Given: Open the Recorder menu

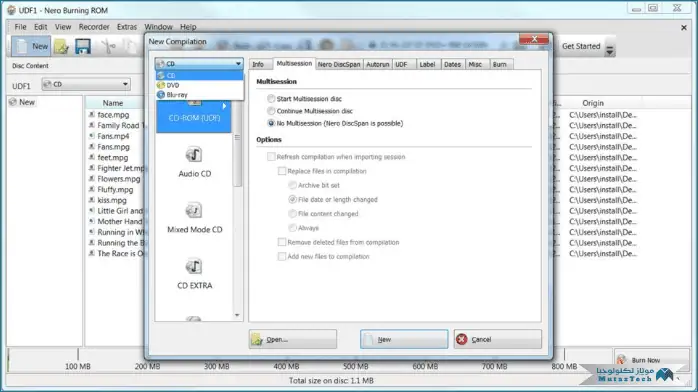Looking at the screenshot, I should click(x=94, y=27).
